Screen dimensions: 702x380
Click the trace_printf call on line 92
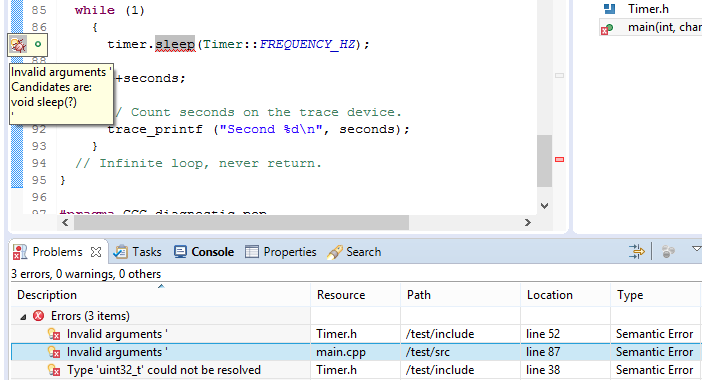pyautogui.click(x=258, y=129)
